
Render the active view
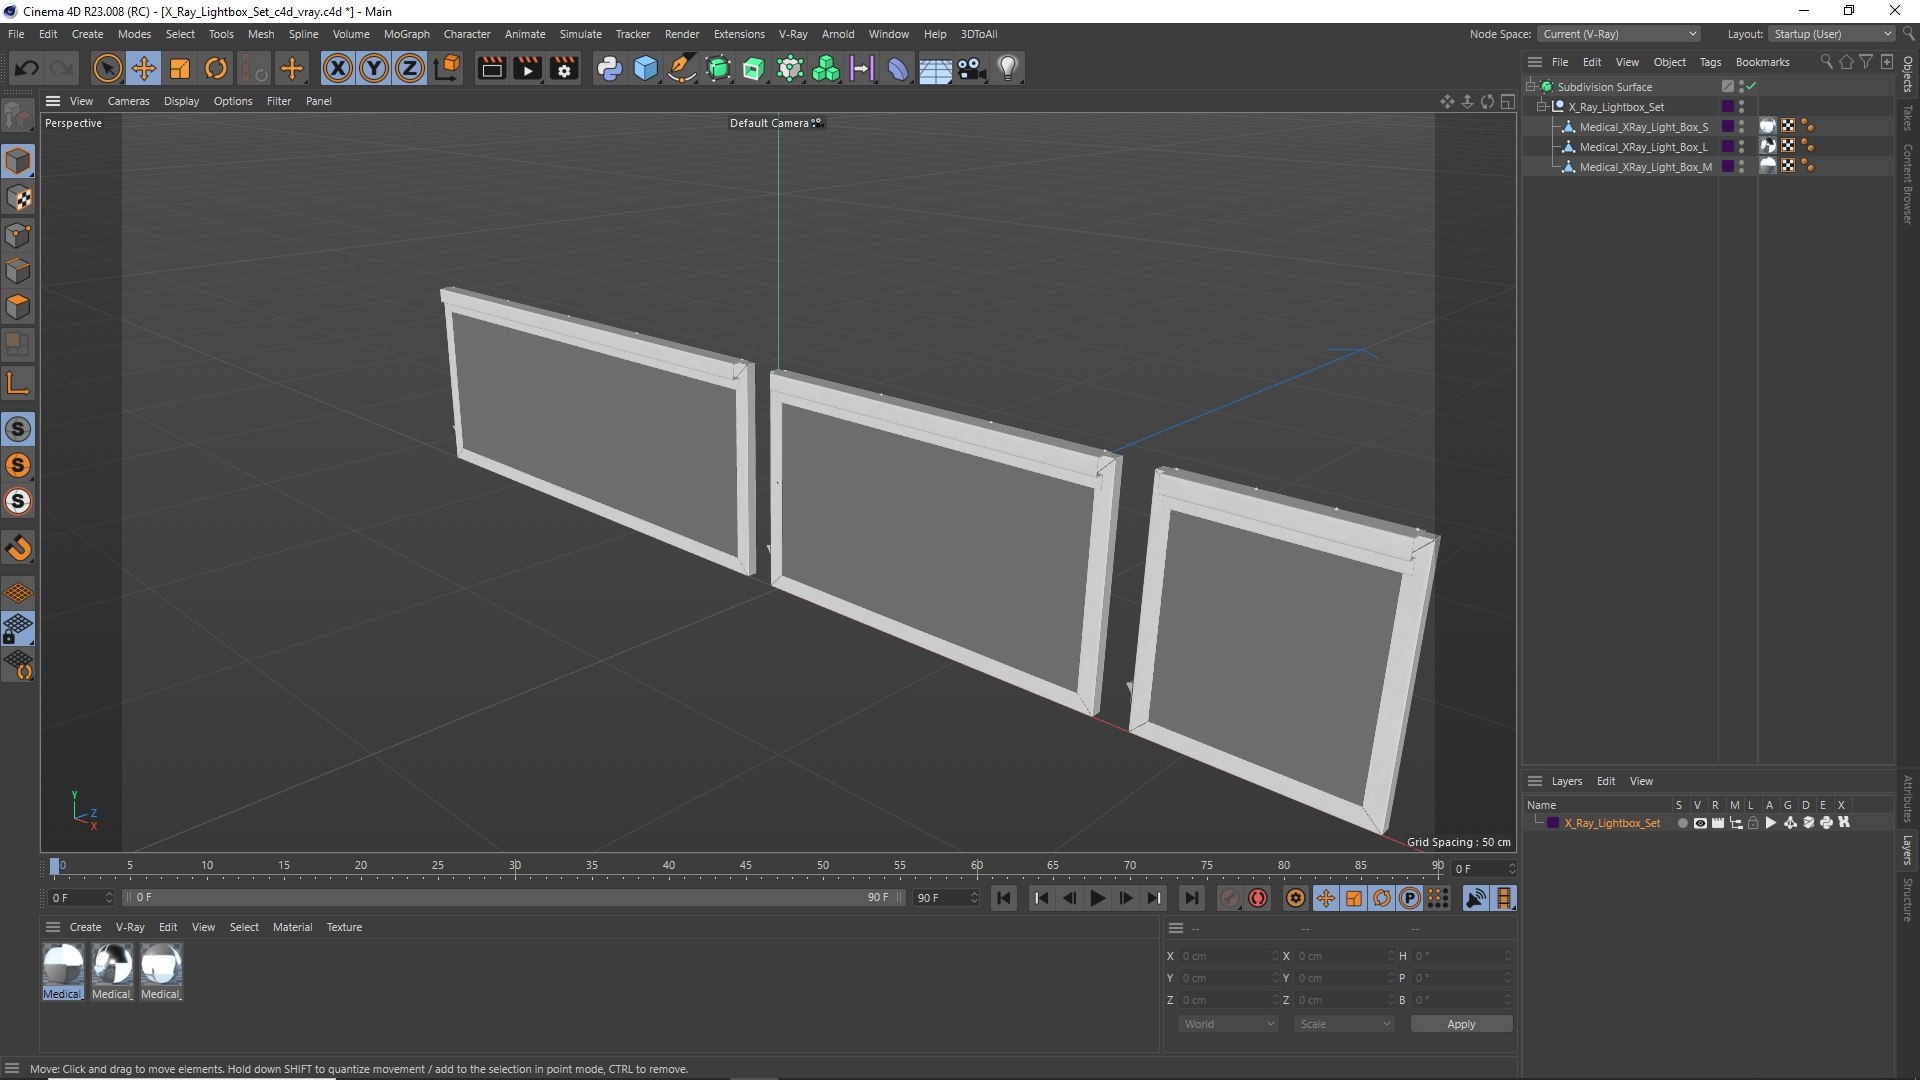[491, 68]
